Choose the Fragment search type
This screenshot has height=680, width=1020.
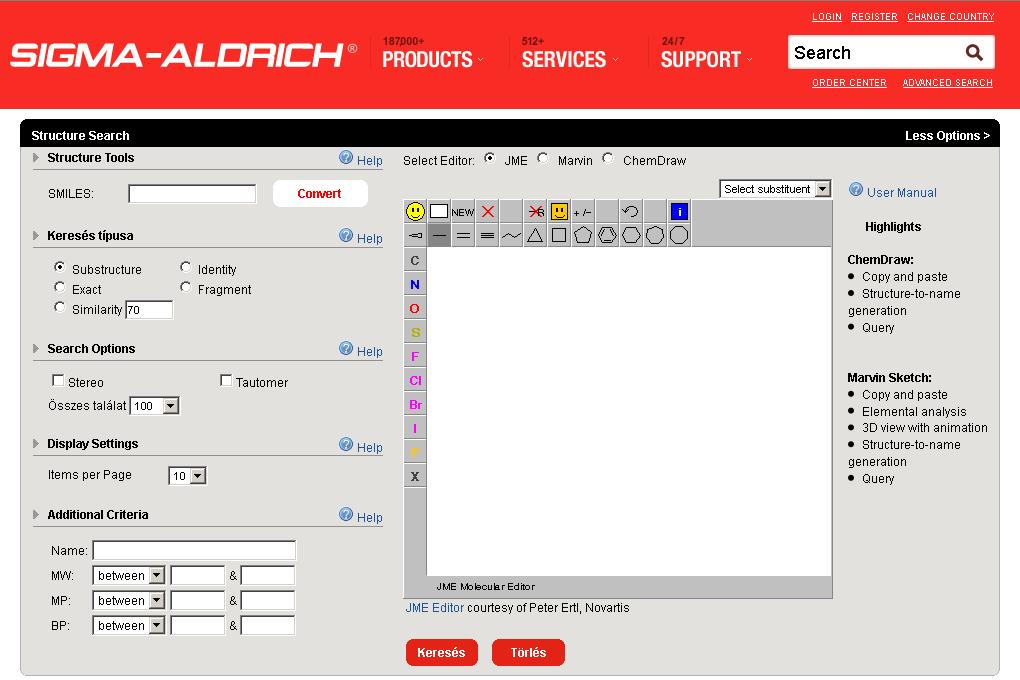click(x=186, y=287)
